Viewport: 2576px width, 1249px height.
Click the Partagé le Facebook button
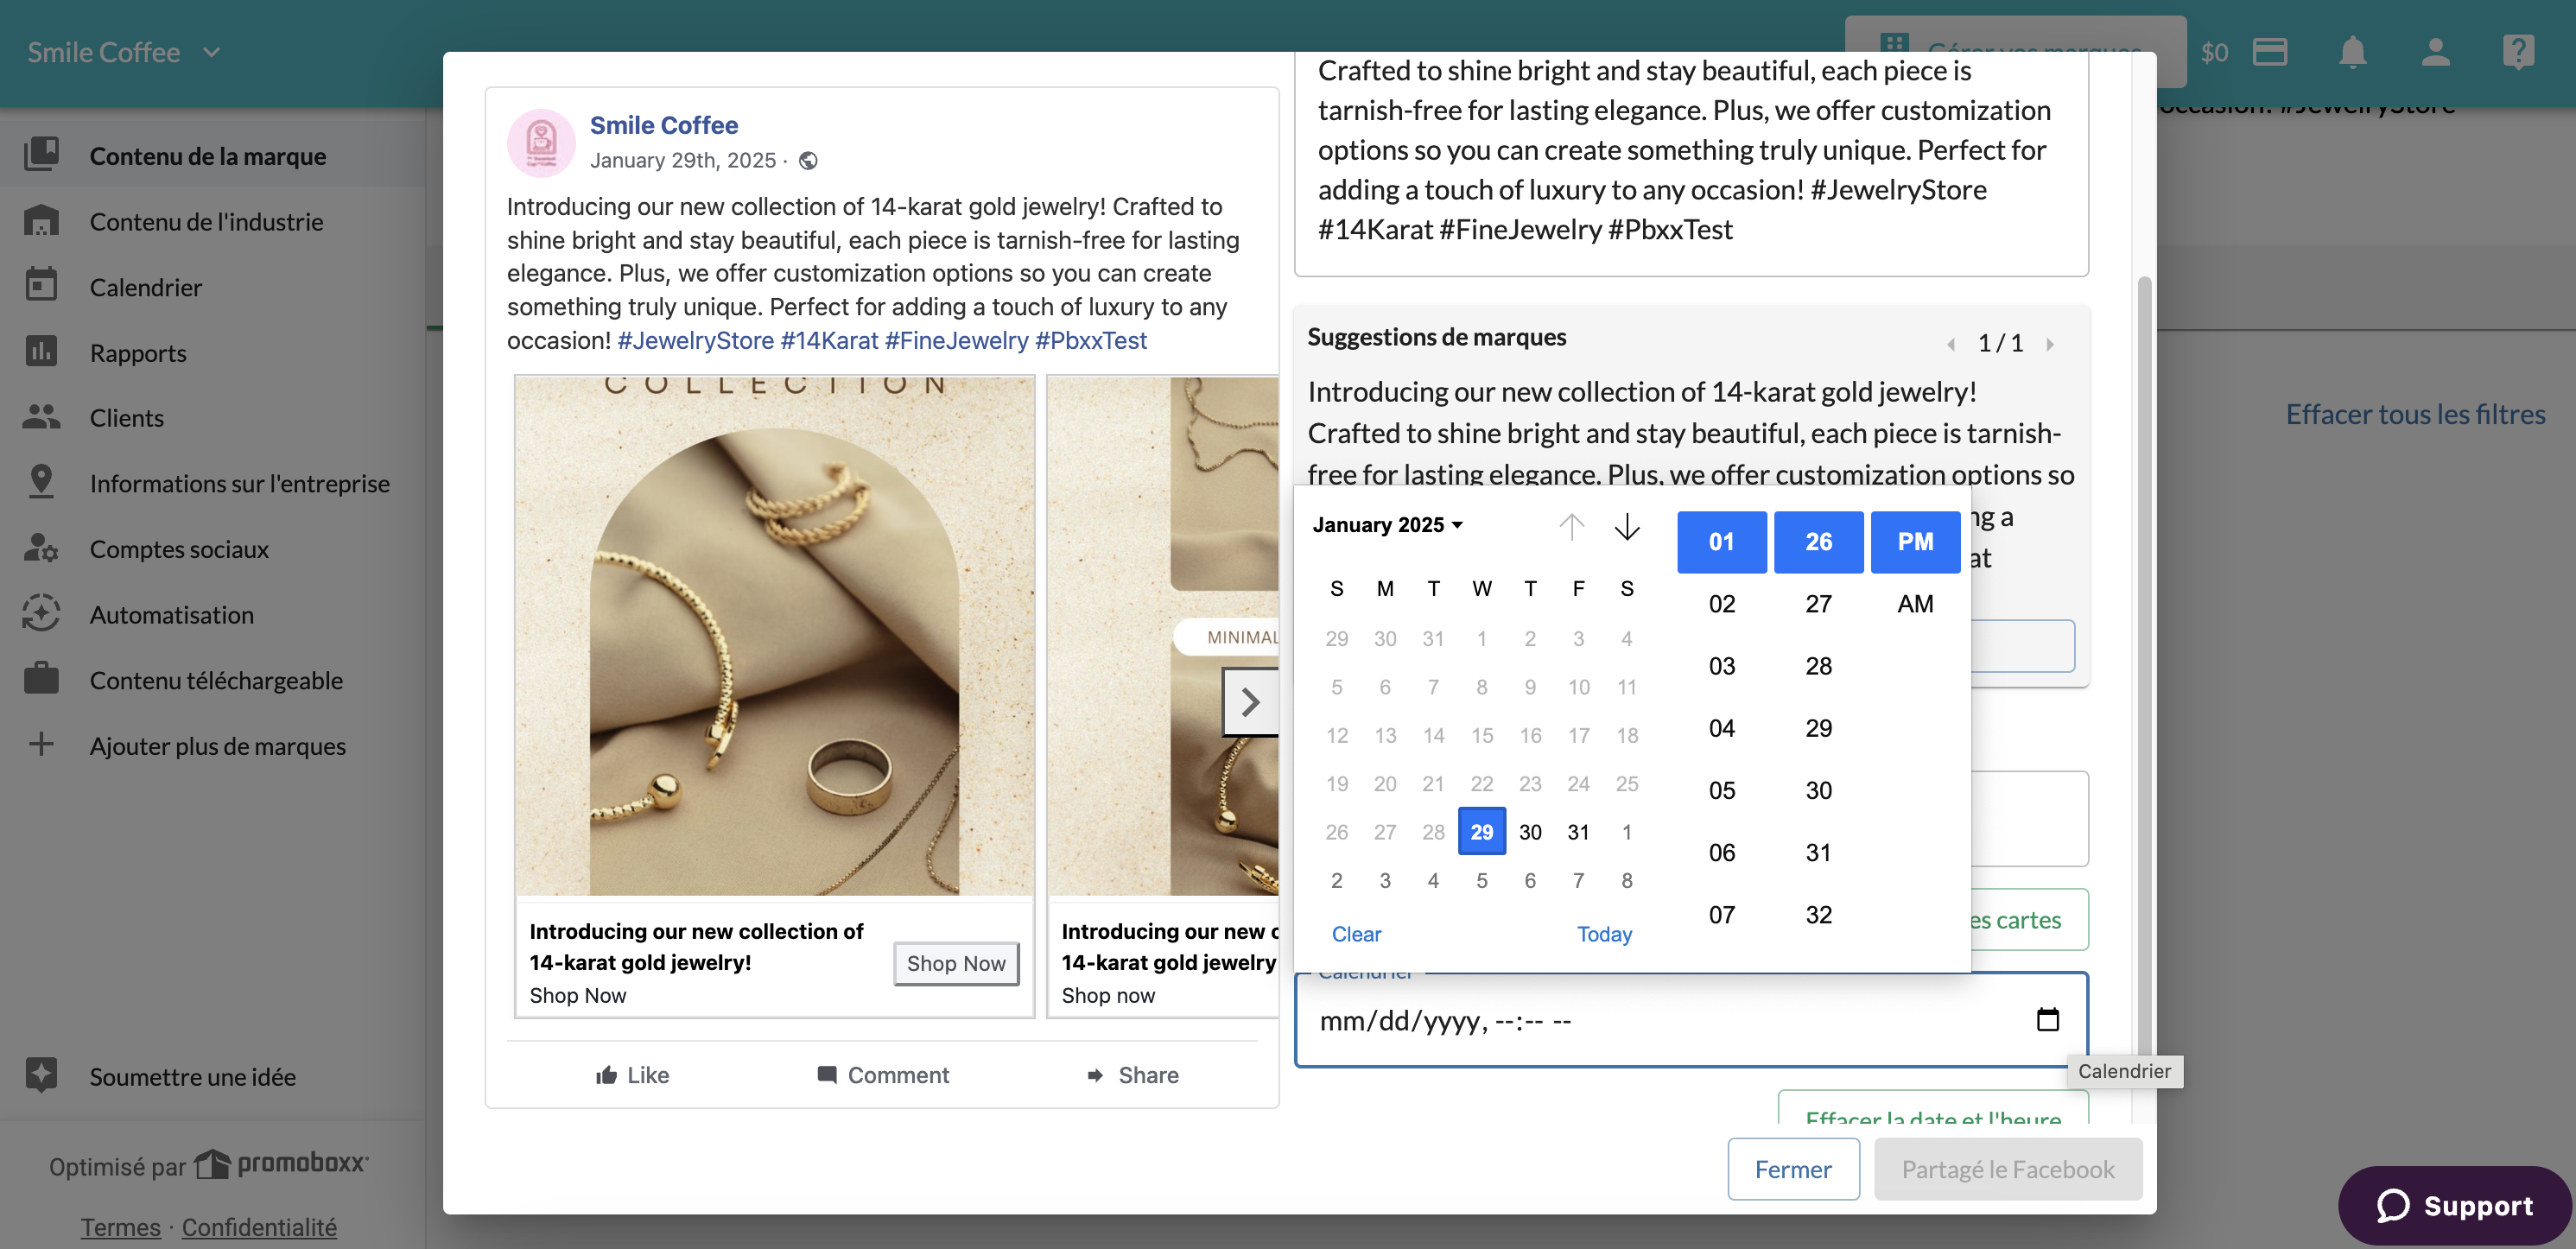click(2007, 1169)
